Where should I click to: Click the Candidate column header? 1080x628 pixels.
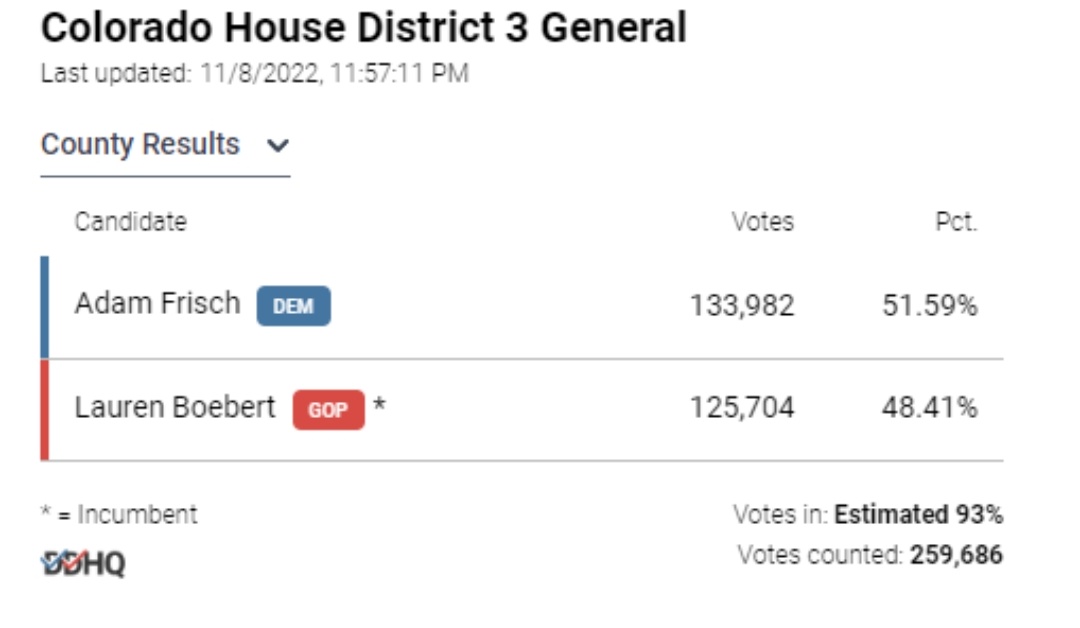tap(131, 222)
